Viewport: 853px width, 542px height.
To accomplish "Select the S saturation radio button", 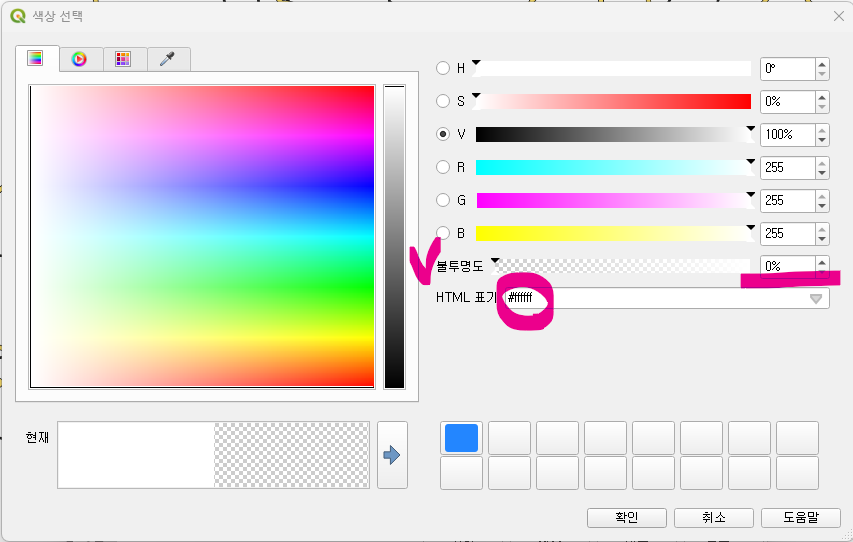I will [443, 101].
